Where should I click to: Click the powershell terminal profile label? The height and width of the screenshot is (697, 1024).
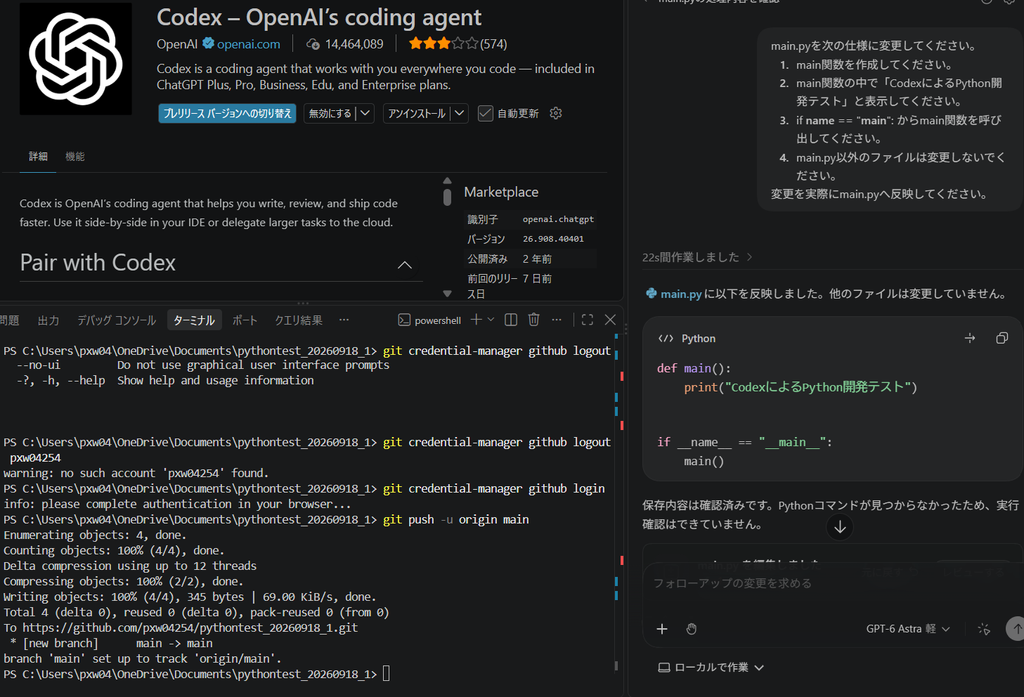pos(438,320)
